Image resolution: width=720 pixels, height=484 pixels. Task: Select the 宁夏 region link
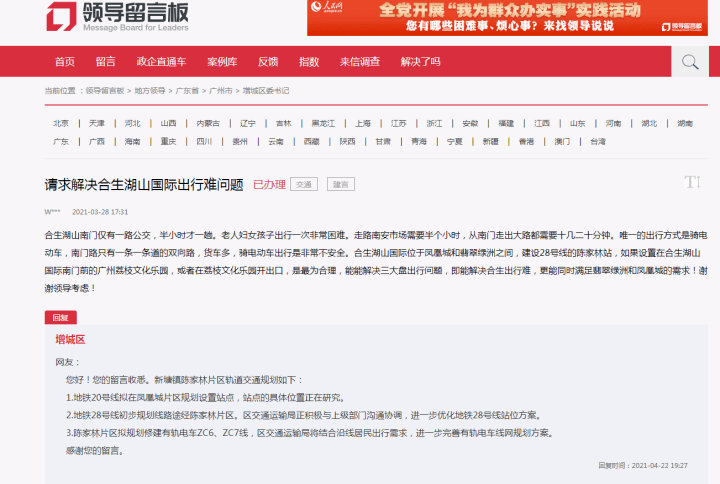[x=455, y=142]
